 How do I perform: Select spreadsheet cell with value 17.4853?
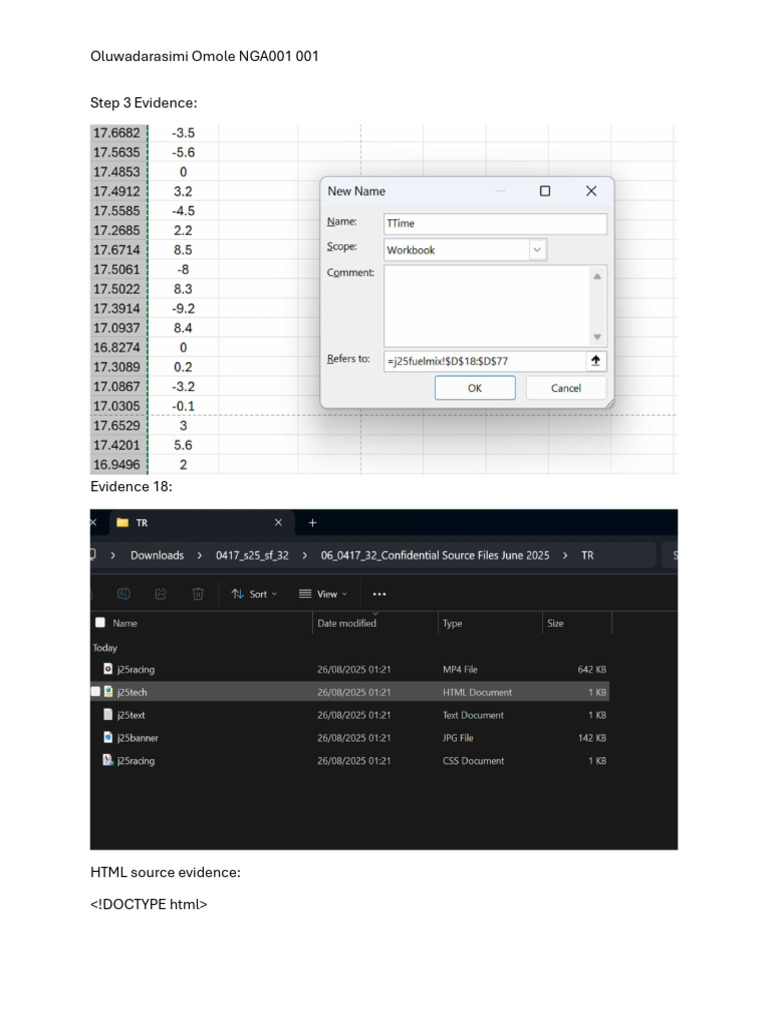pos(118,172)
